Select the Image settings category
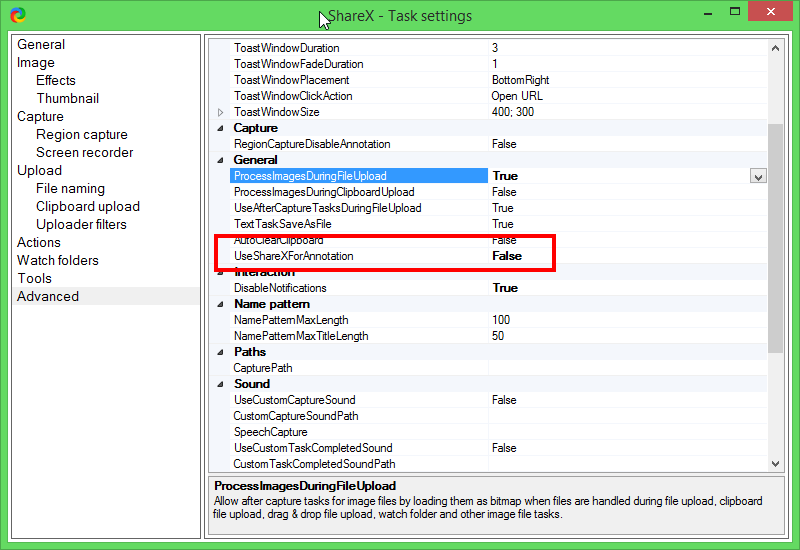This screenshot has height=550, width=800. 36,63
